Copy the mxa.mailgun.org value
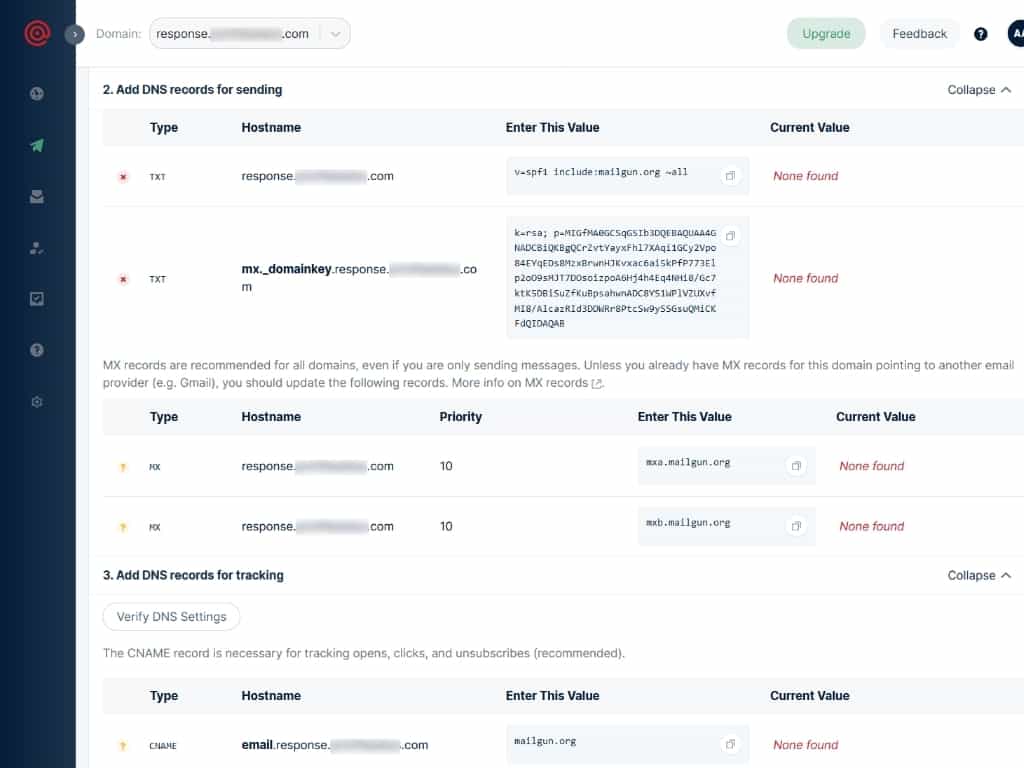The width and height of the screenshot is (1024, 768). pyautogui.click(x=796, y=466)
